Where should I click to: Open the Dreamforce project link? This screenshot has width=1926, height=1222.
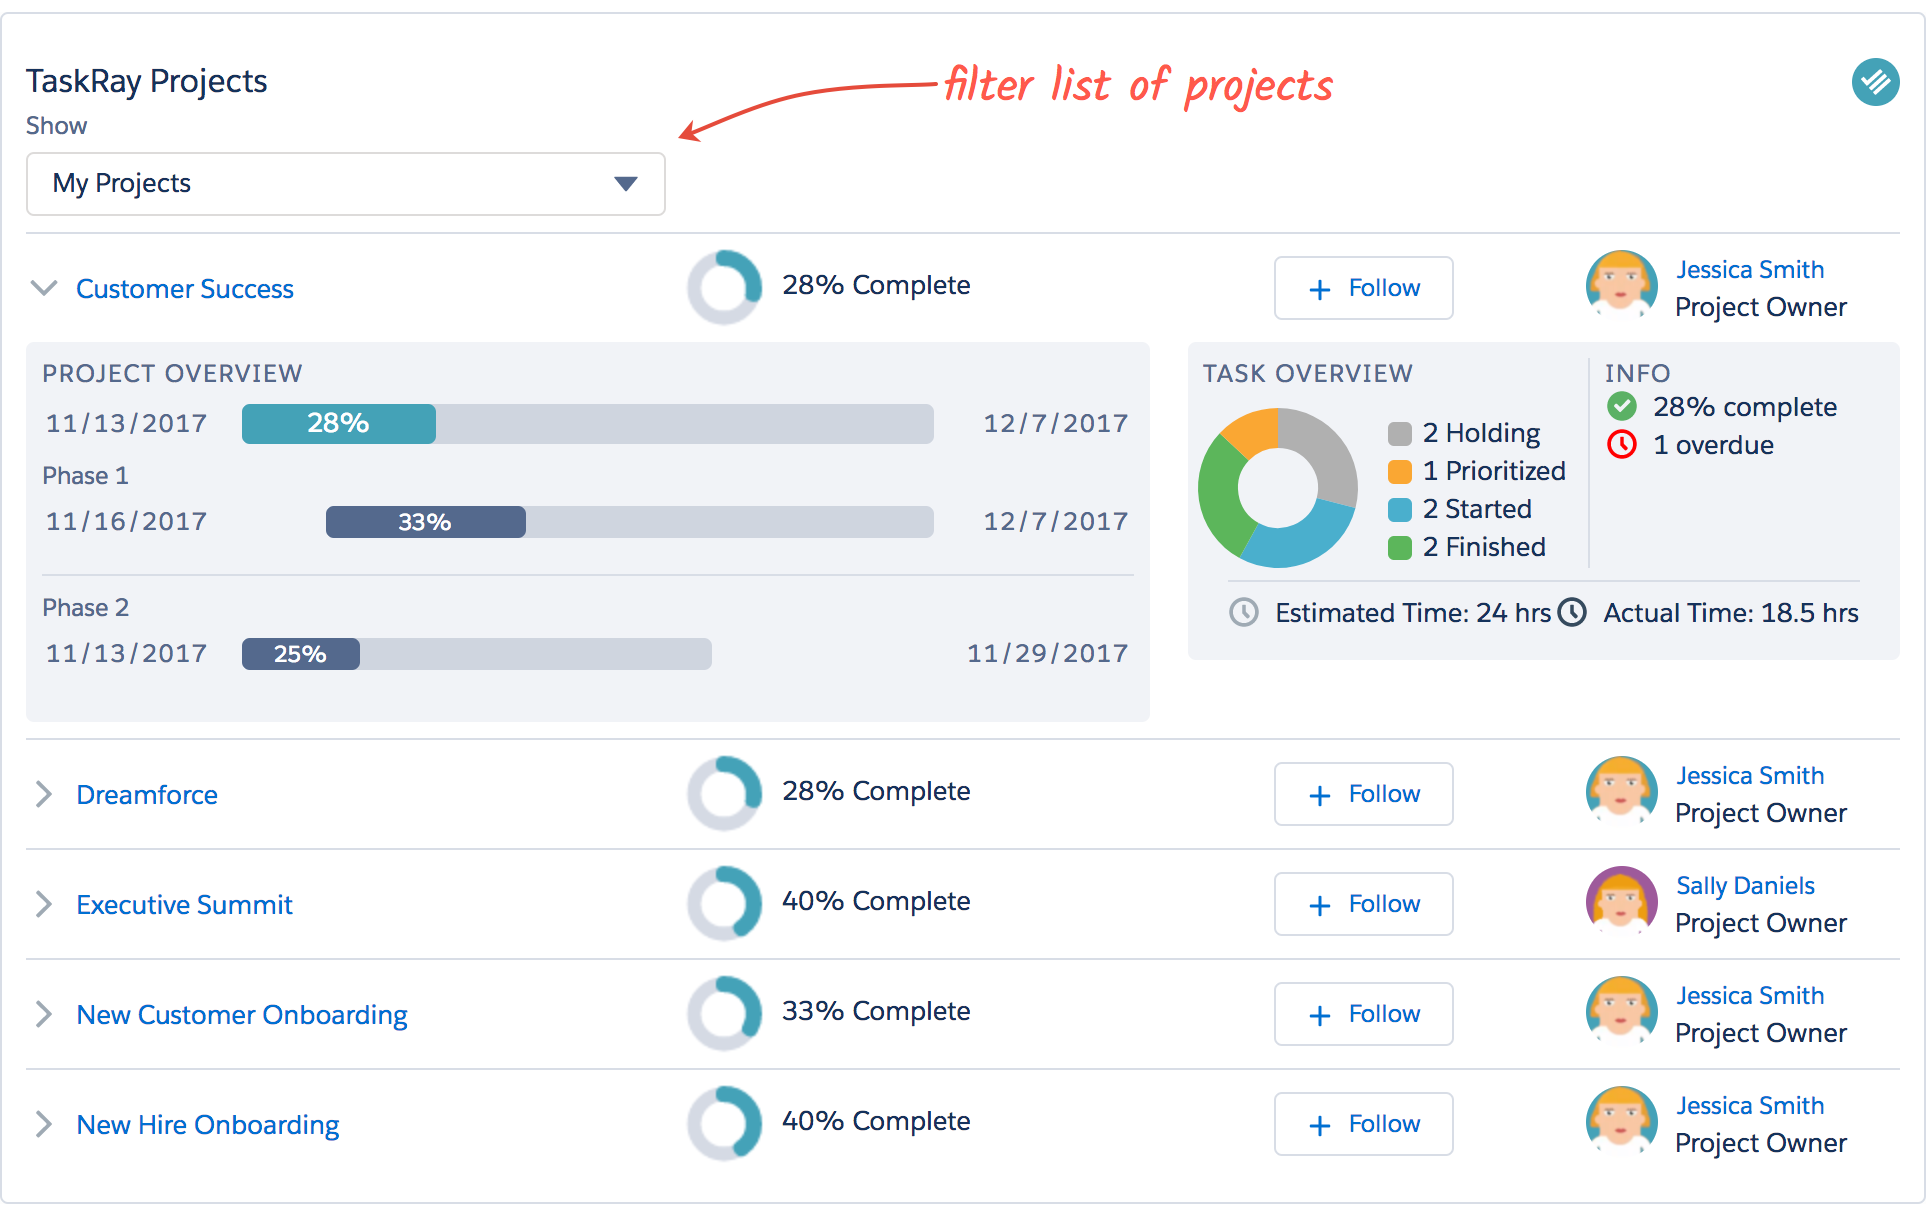pyautogui.click(x=147, y=795)
